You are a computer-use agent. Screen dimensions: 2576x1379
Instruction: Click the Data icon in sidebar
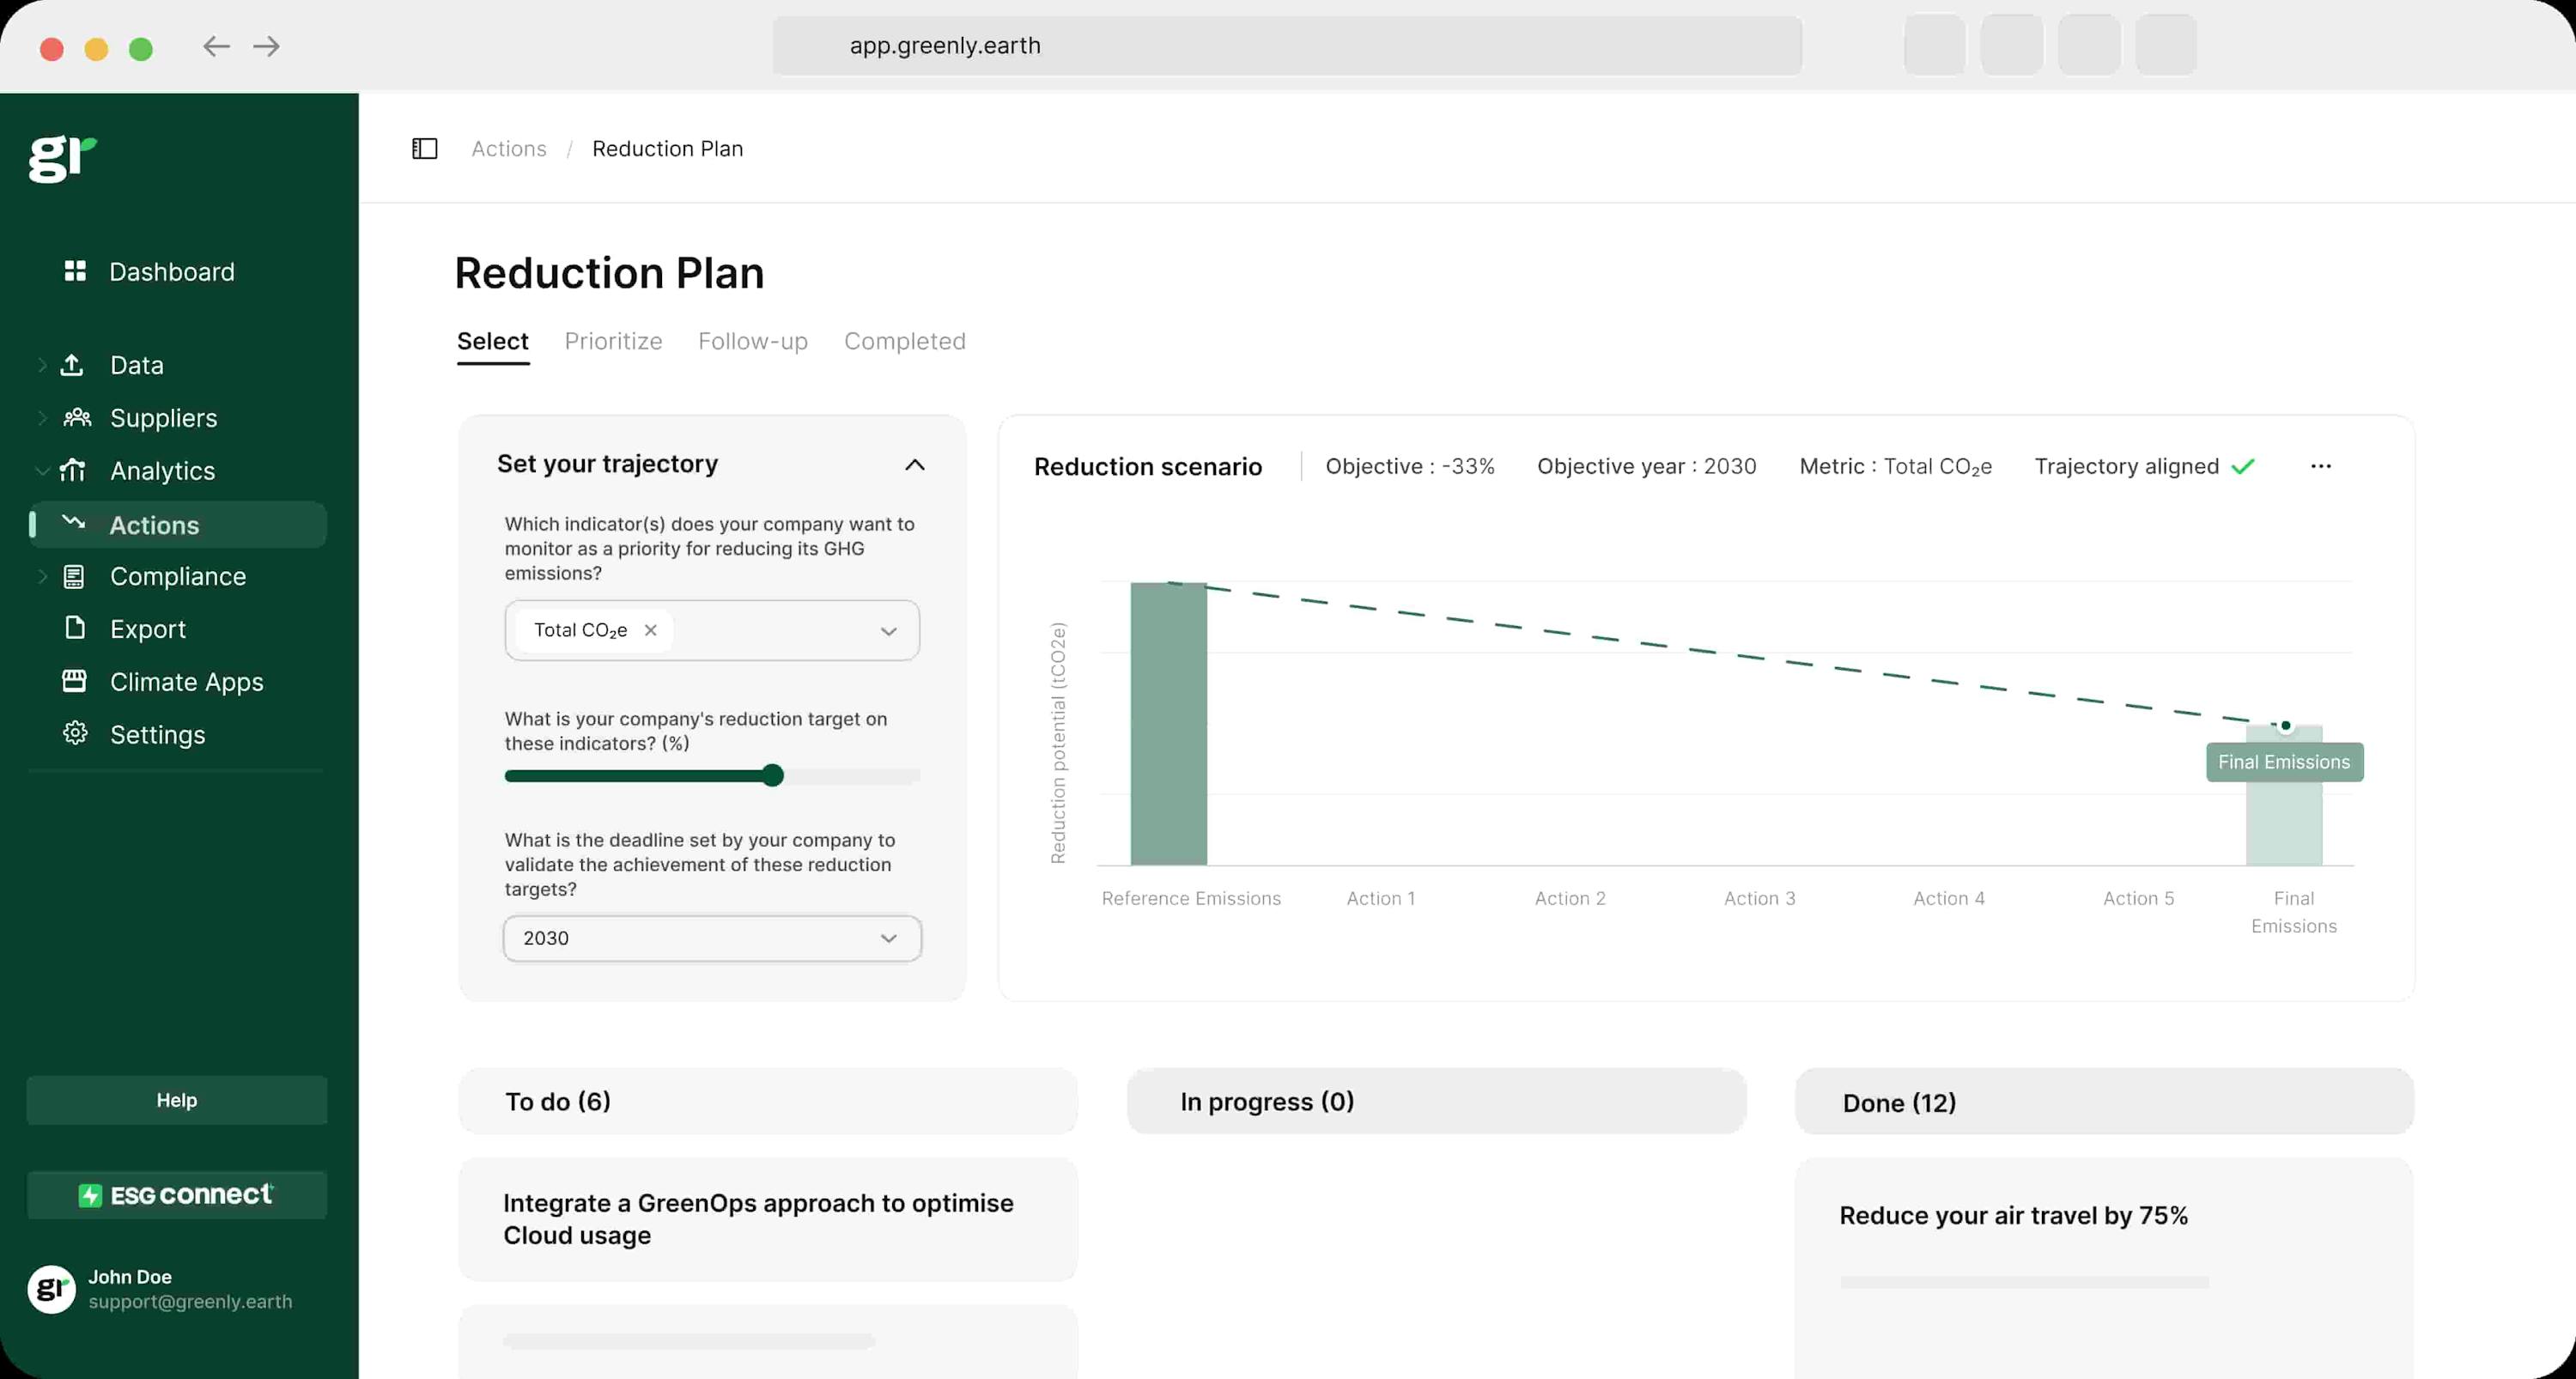[x=75, y=363]
